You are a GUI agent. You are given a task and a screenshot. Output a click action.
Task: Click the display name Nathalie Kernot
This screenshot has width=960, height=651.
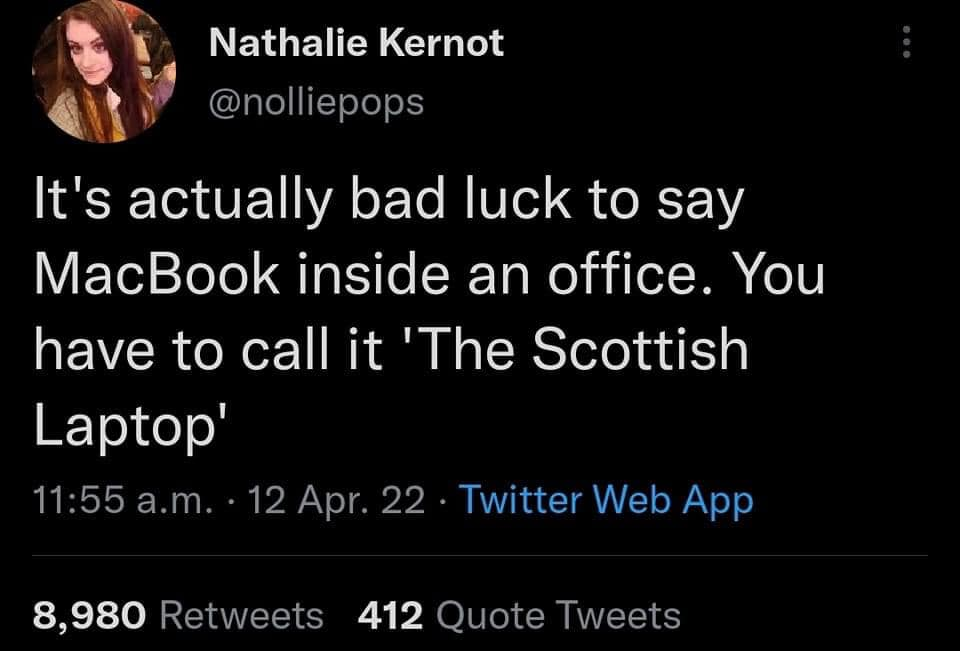355,42
